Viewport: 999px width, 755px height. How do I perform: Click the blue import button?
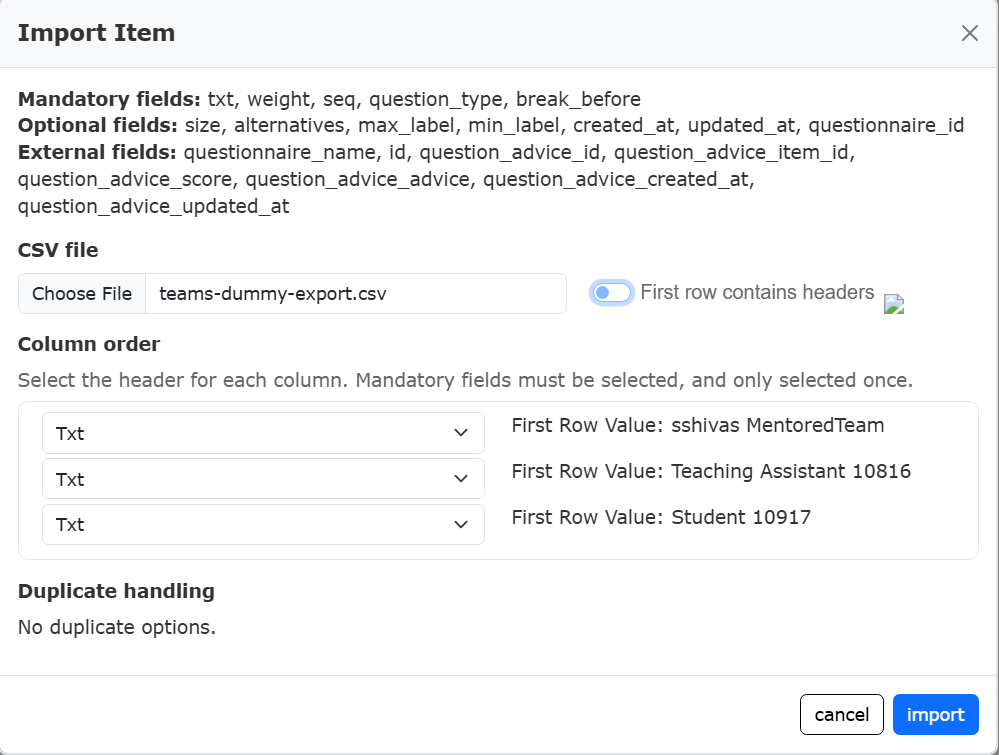click(935, 715)
